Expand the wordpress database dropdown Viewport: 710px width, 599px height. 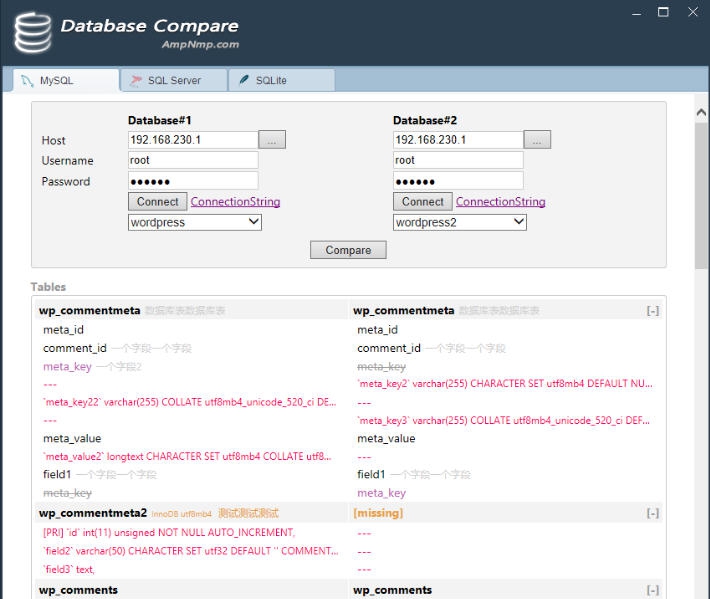tap(195, 222)
